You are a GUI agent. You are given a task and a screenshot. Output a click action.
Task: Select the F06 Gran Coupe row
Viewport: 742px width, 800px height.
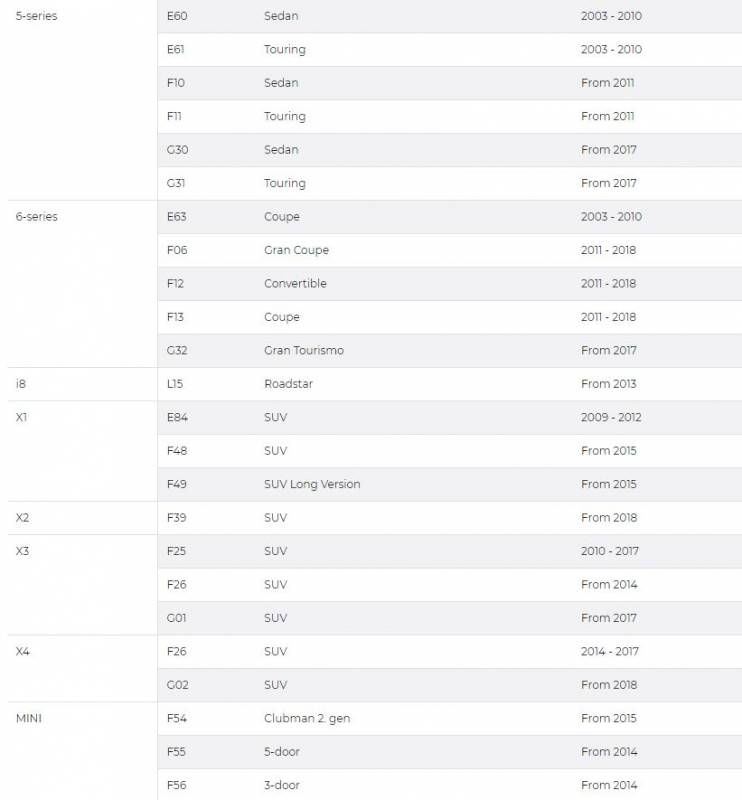pyautogui.click(x=450, y=250)
